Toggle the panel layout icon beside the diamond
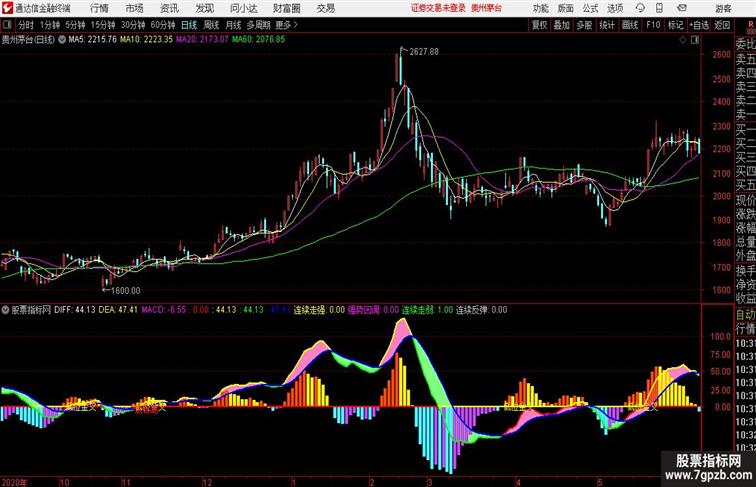Screen dimensions: 756x487 tap(695, 40)
